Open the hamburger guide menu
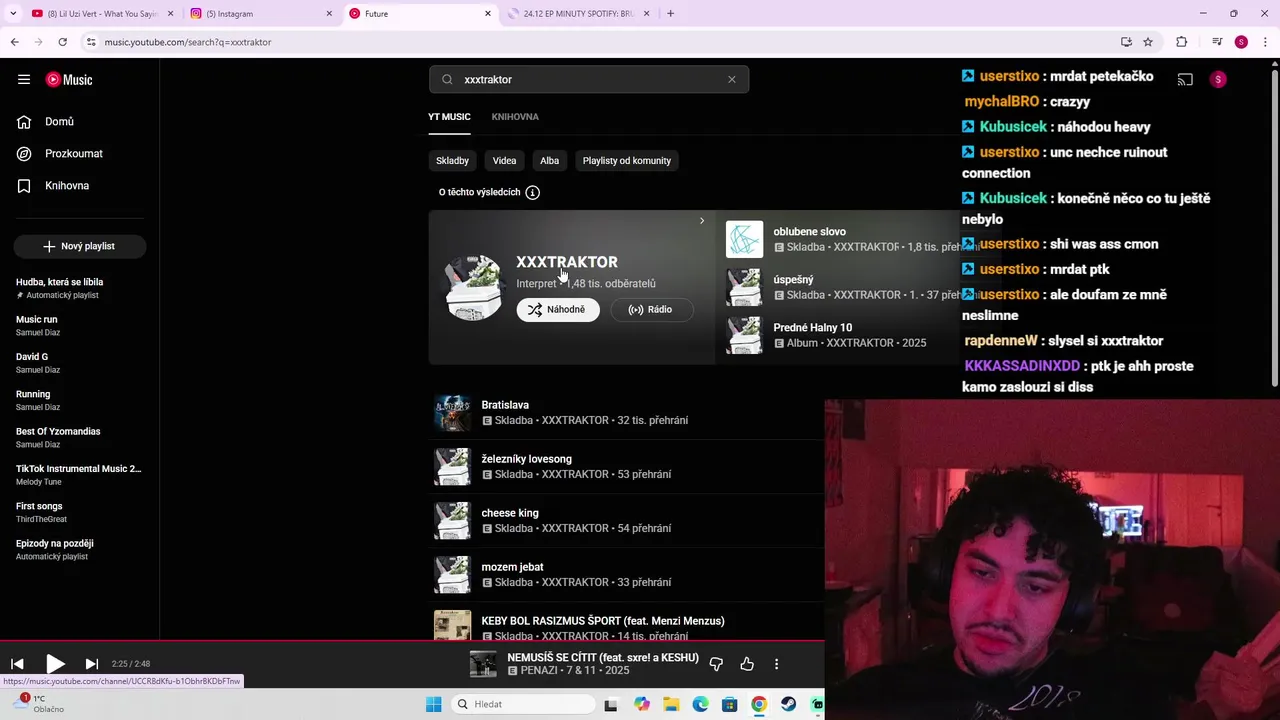The image size is (1280, 720). point(24,80)
